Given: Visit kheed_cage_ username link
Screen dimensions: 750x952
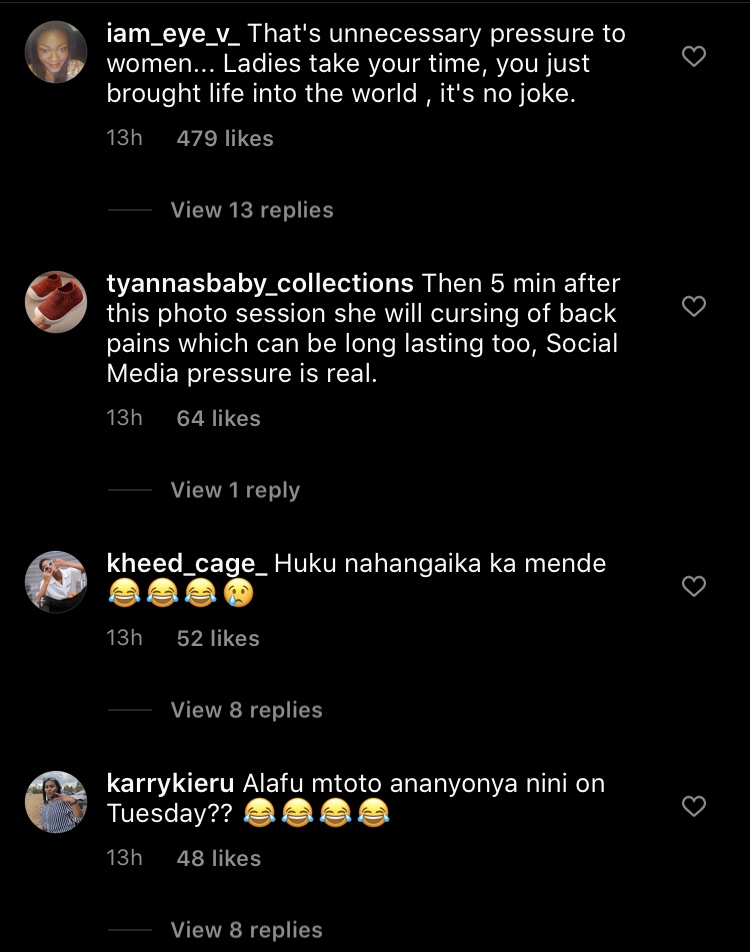Looking at the screenshot, I should pyautogui.click(x=186, y=563).
